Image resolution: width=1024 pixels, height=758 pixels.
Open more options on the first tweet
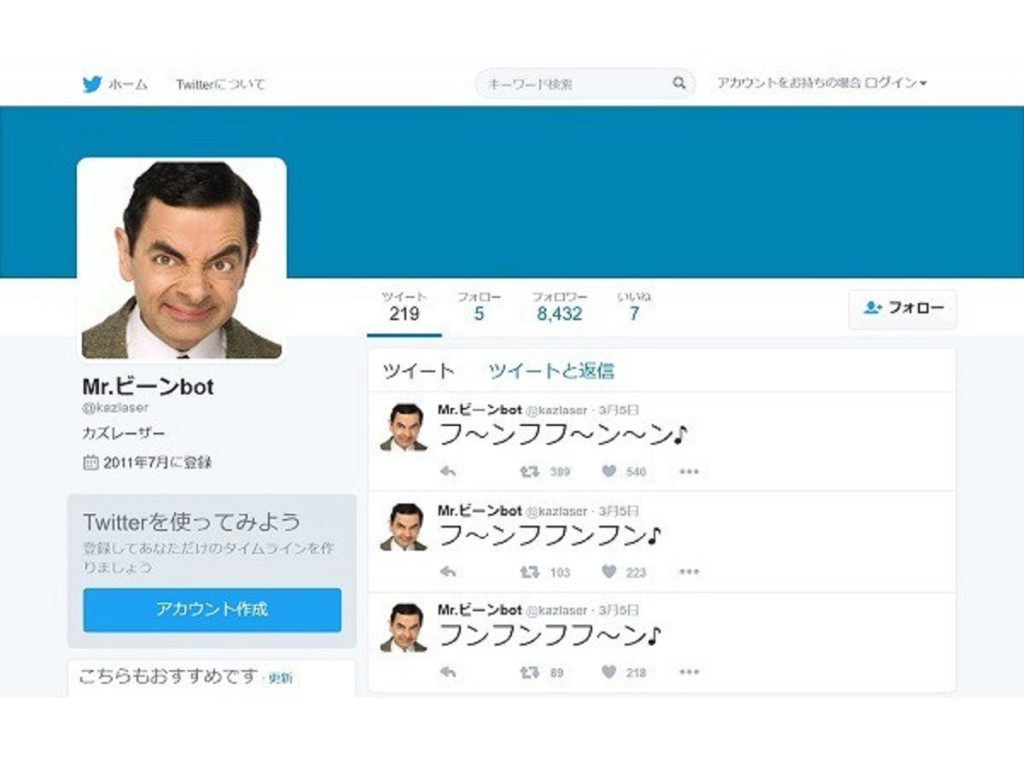[689, 471]
